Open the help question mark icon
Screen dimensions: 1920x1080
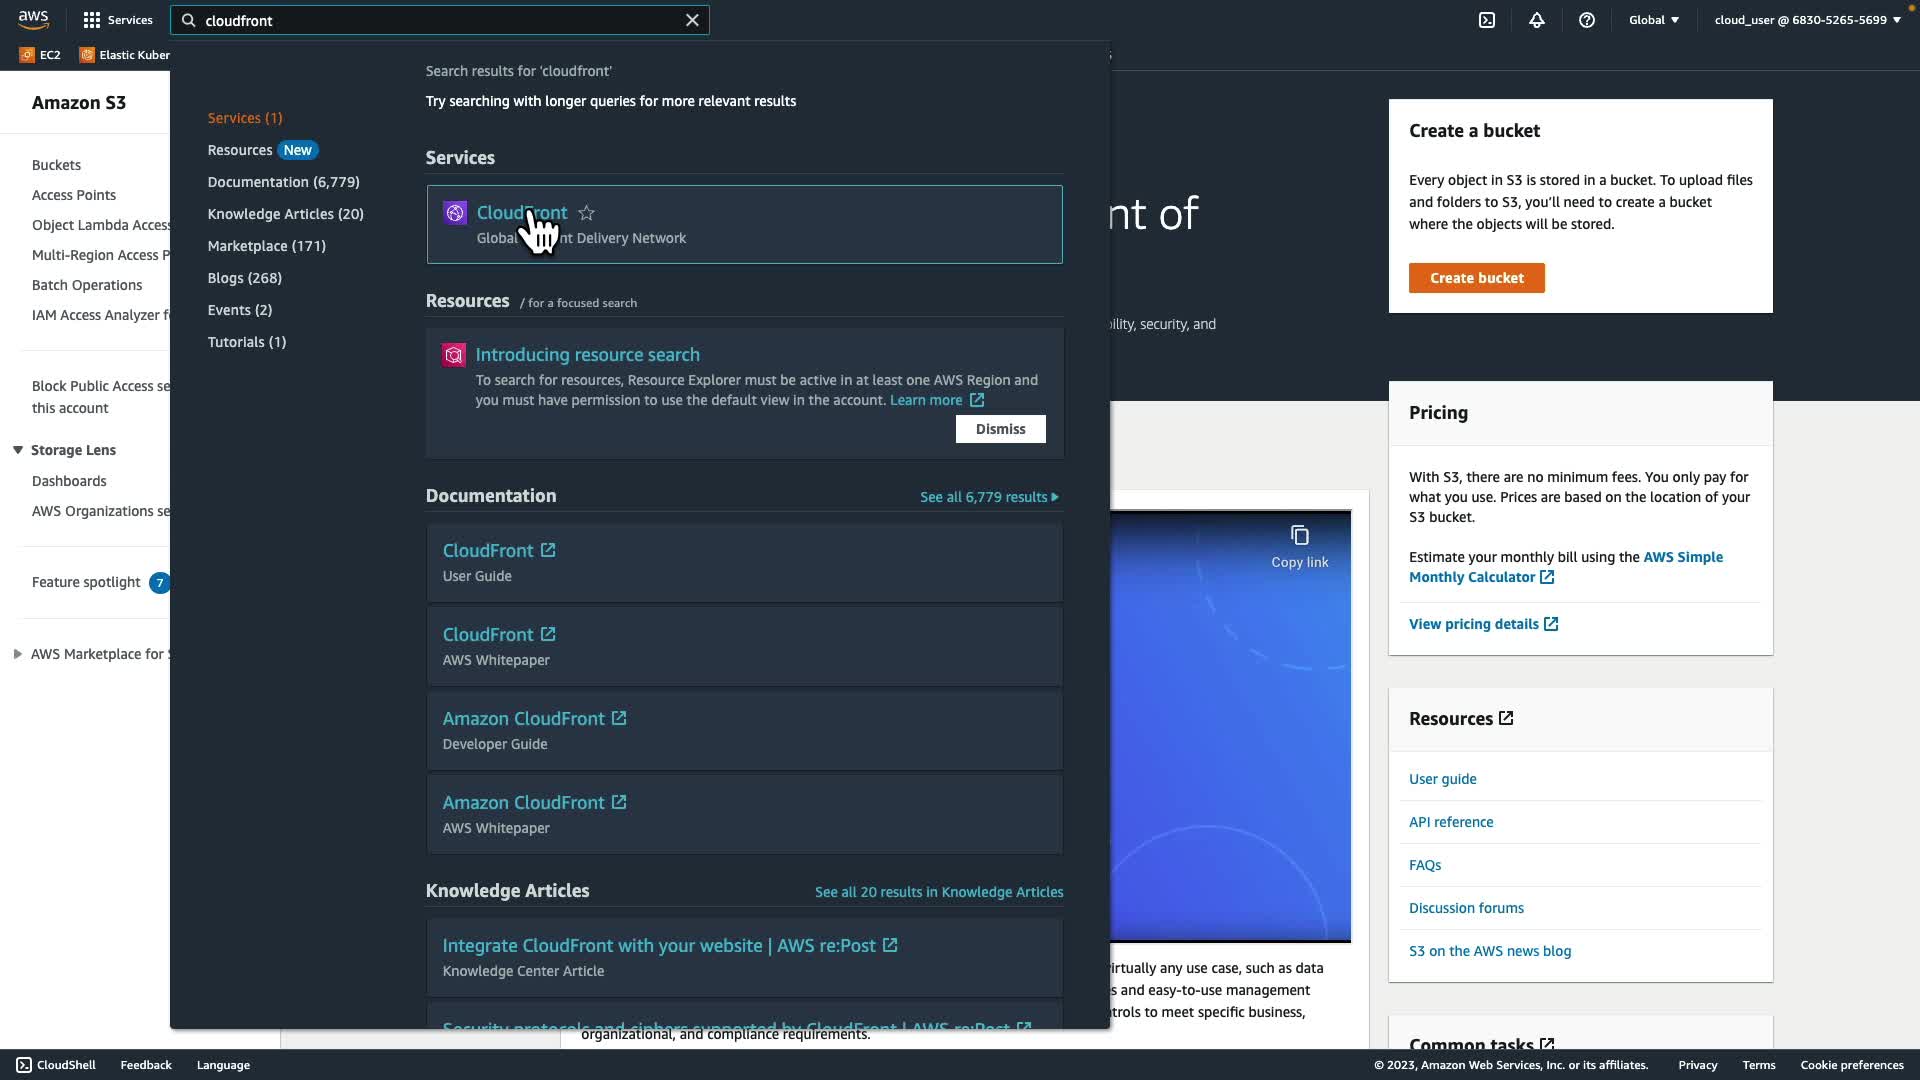click(1587, 20)
